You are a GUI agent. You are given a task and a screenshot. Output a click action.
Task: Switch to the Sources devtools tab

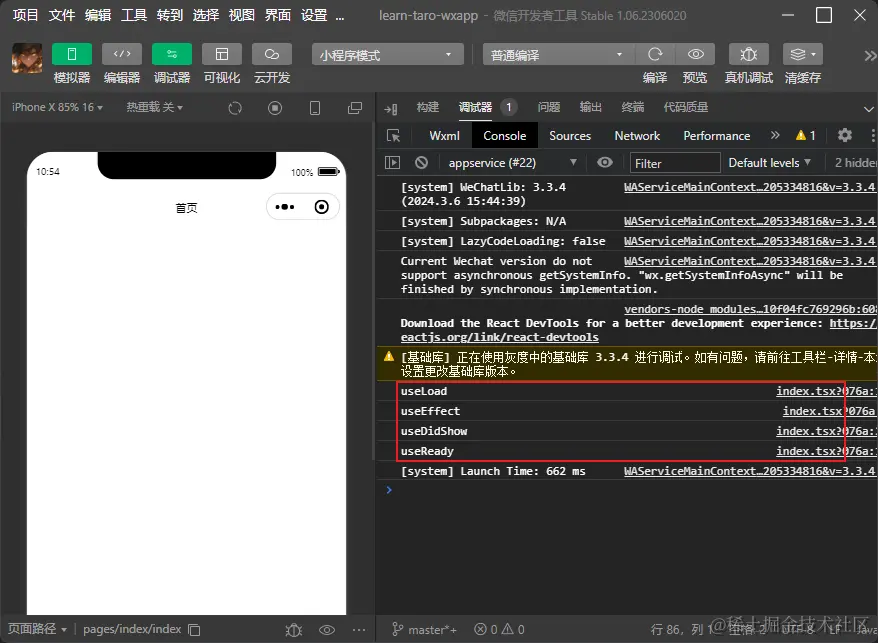[x=570, y=136]
